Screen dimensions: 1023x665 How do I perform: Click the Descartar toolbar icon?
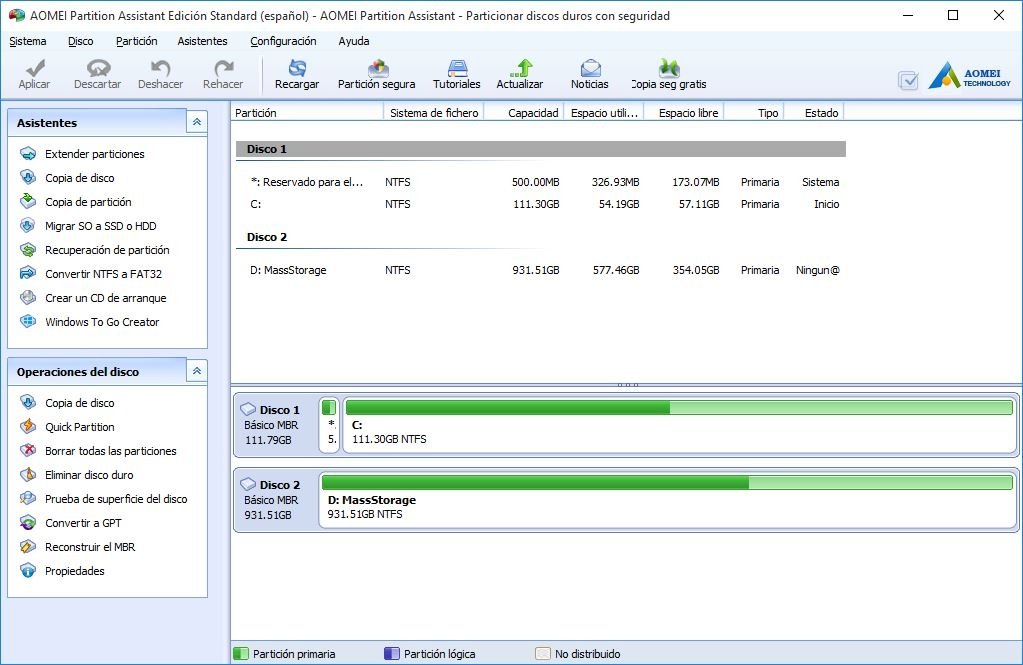click(x=98, y=68)
